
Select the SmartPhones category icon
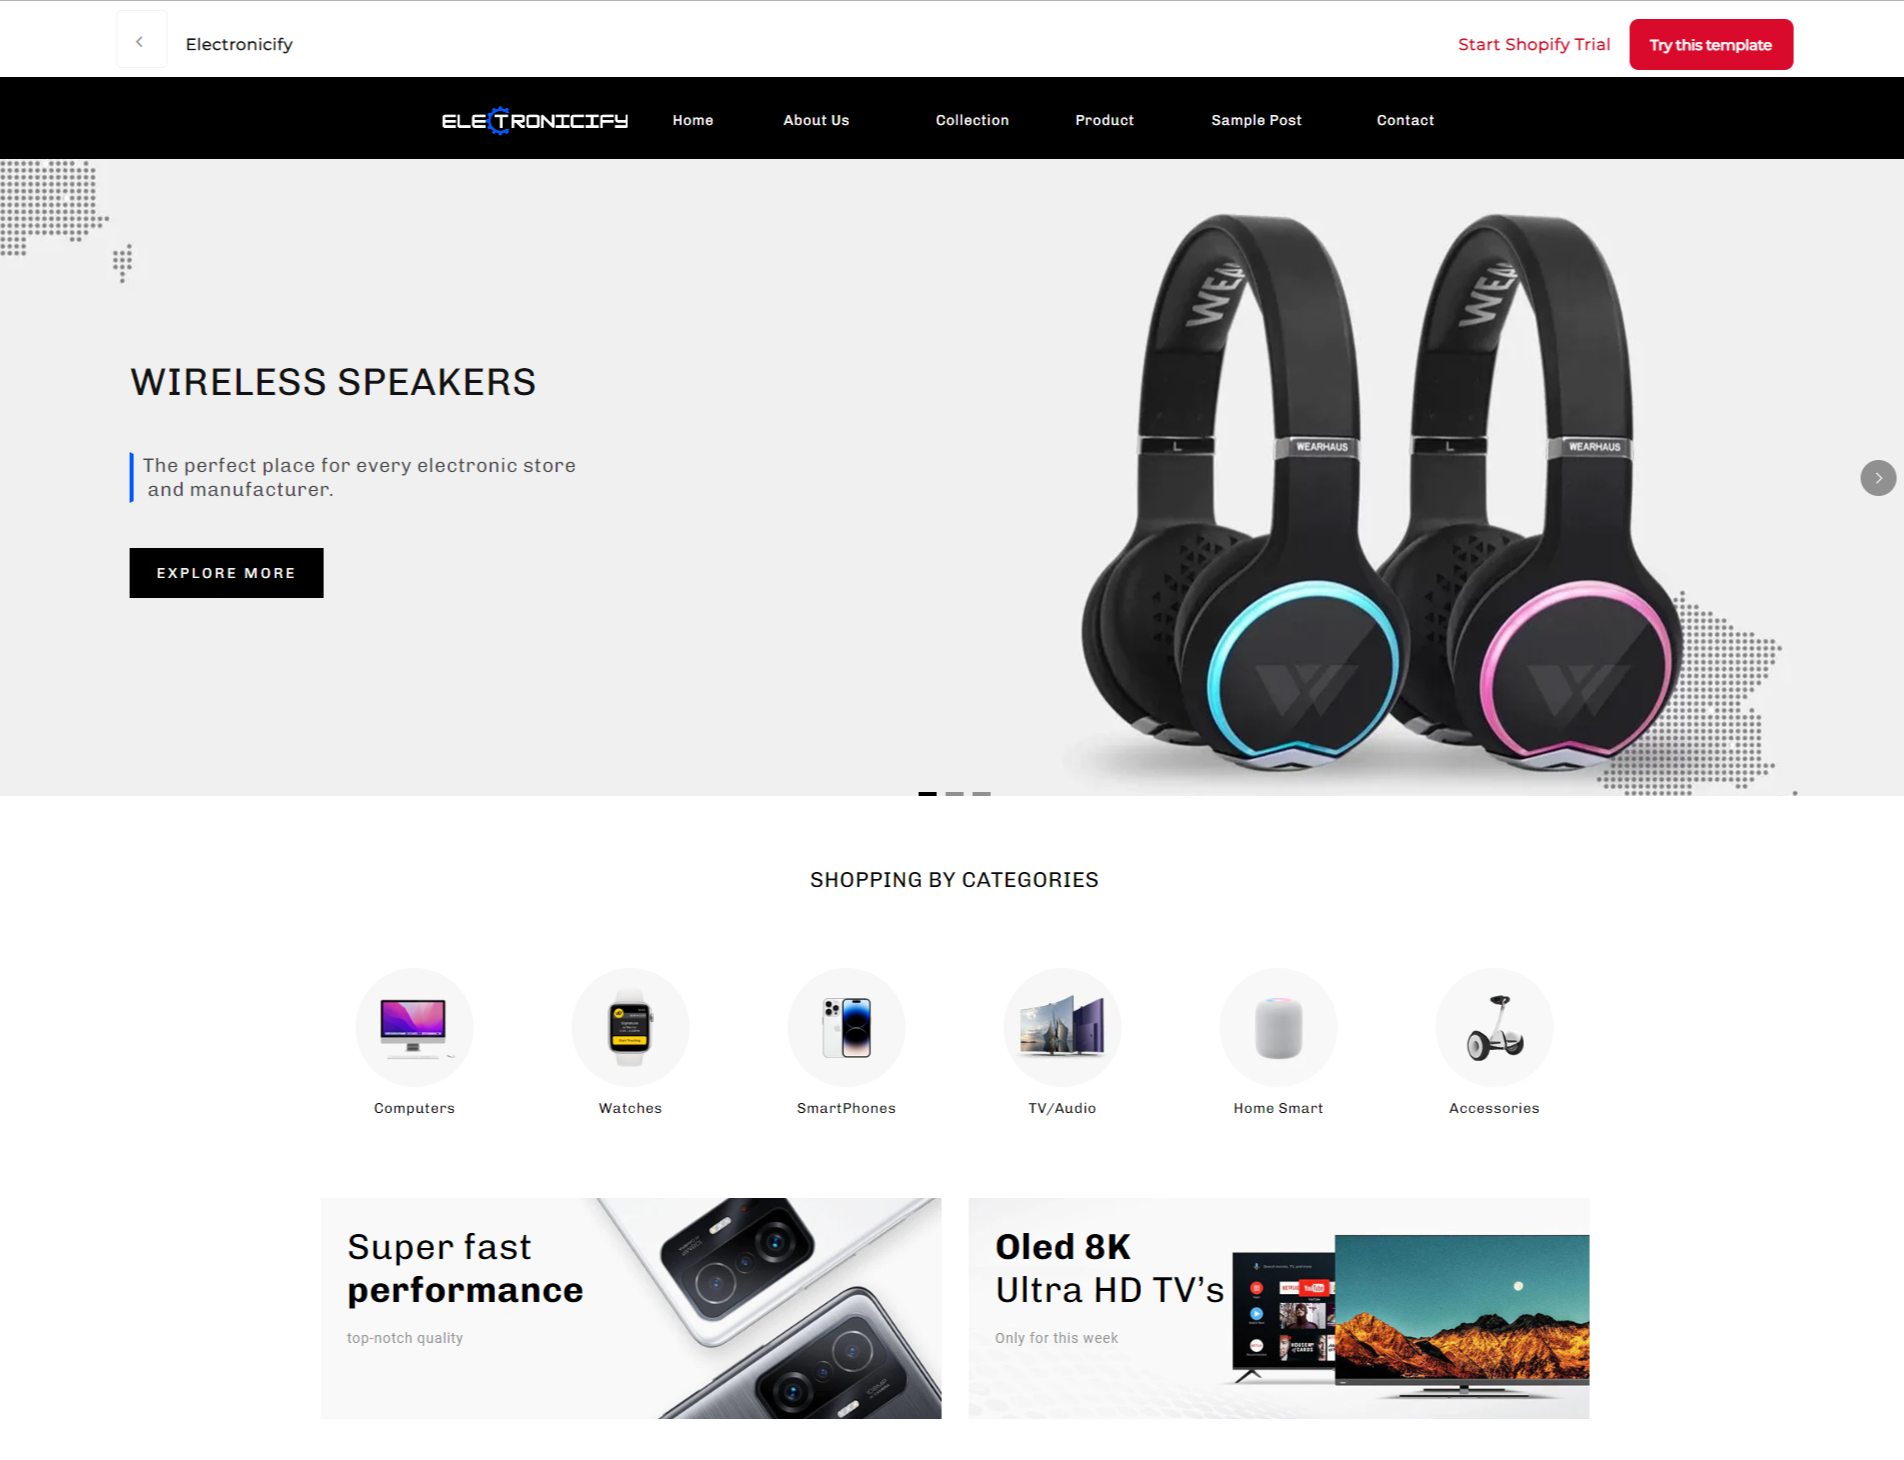(846, 1027)
